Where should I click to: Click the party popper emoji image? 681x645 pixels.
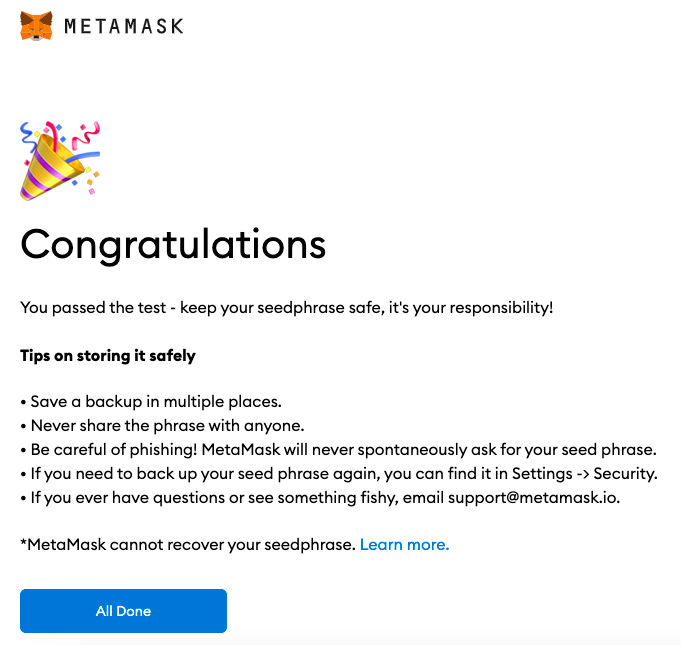click(x=60, y=161)
